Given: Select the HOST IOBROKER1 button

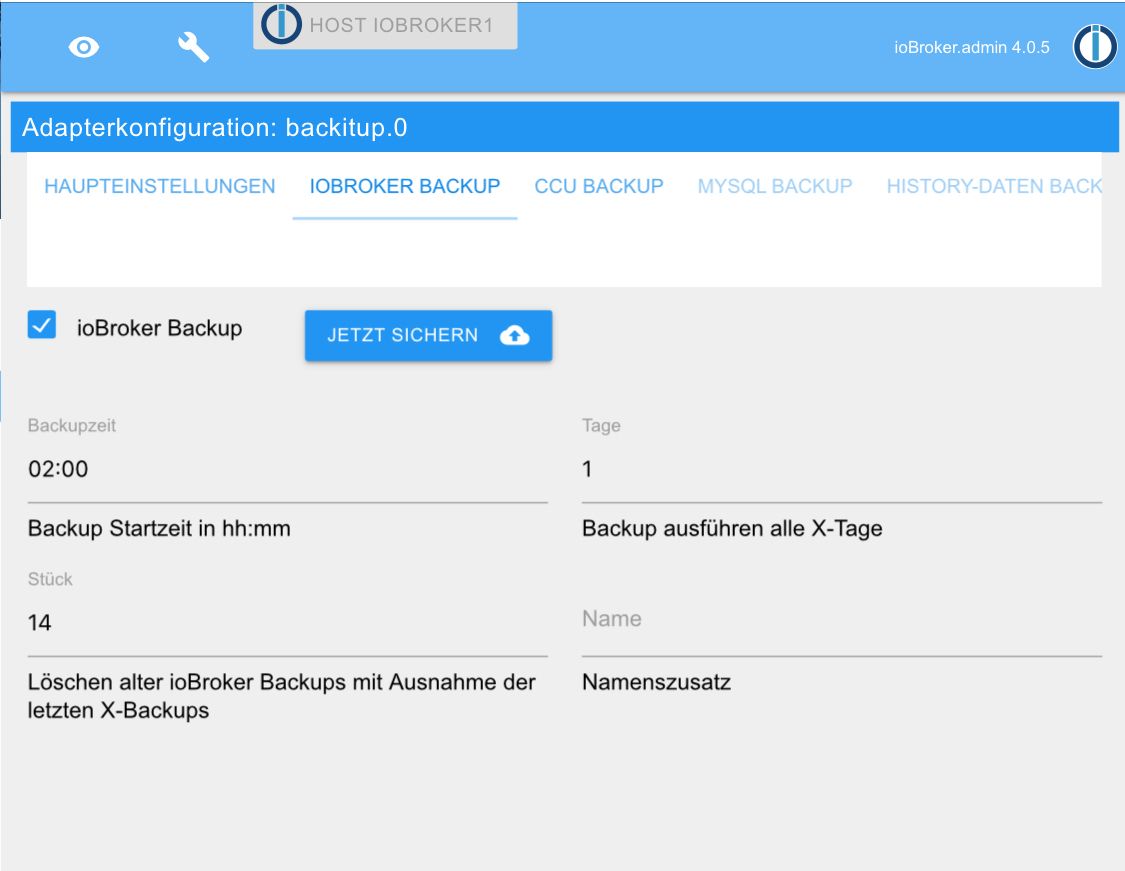Looking at the screenshot, I should [385, 26].
